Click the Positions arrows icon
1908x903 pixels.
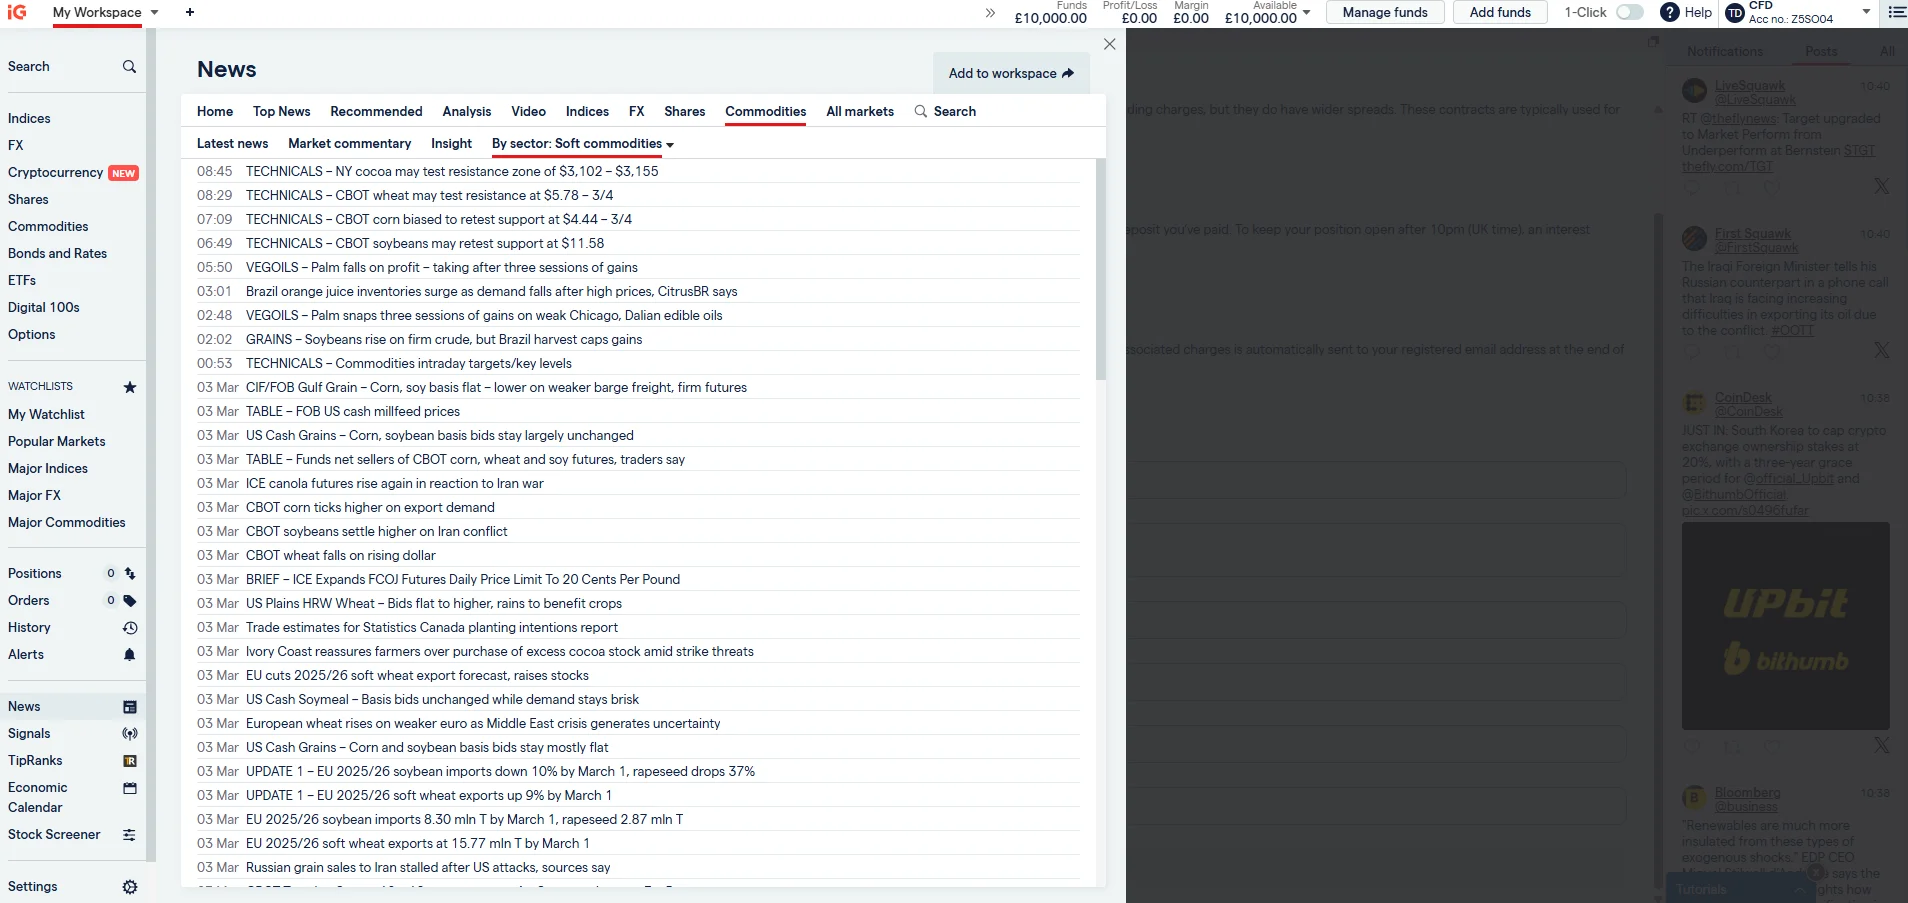pyautogui.click(x=129, y=573)
